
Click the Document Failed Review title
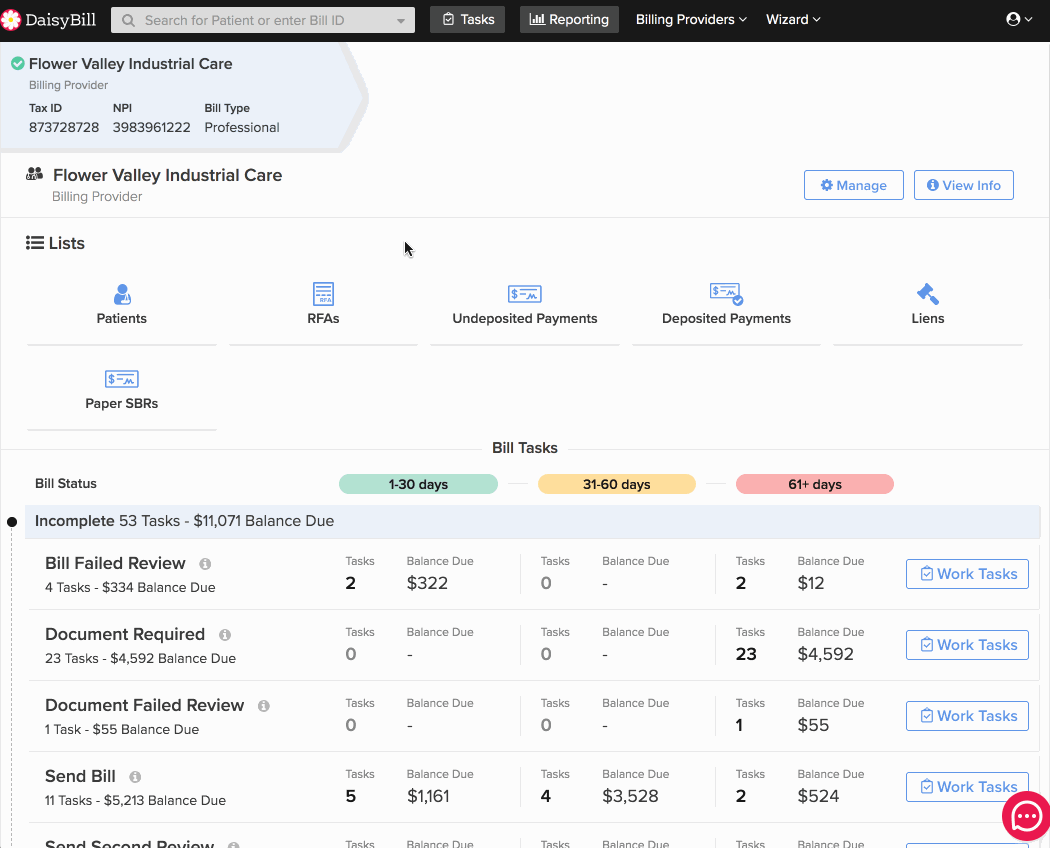tap(145, 705)
